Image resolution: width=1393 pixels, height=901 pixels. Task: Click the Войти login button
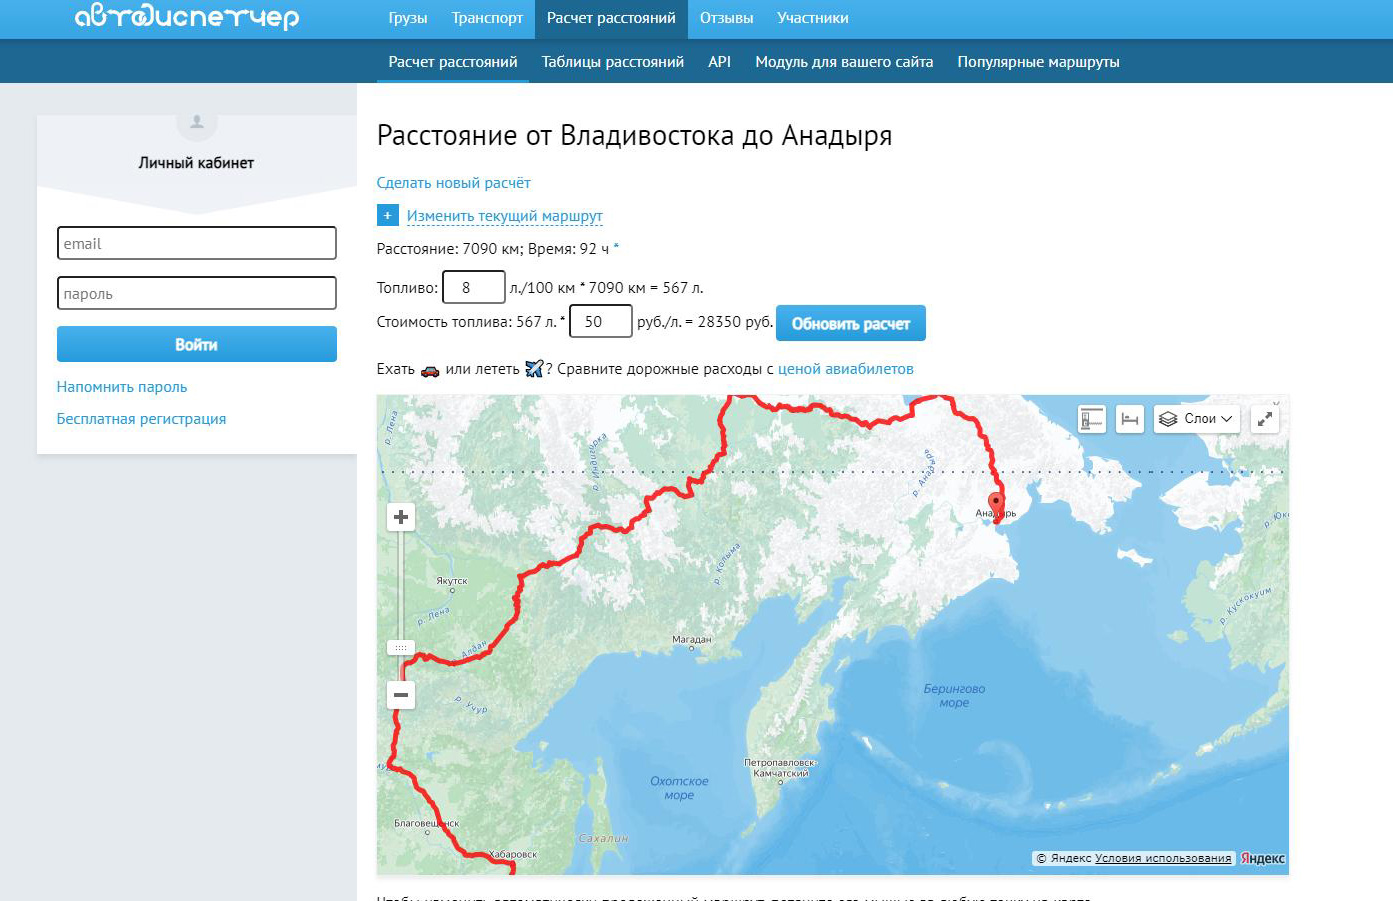[x=197, y=344]
